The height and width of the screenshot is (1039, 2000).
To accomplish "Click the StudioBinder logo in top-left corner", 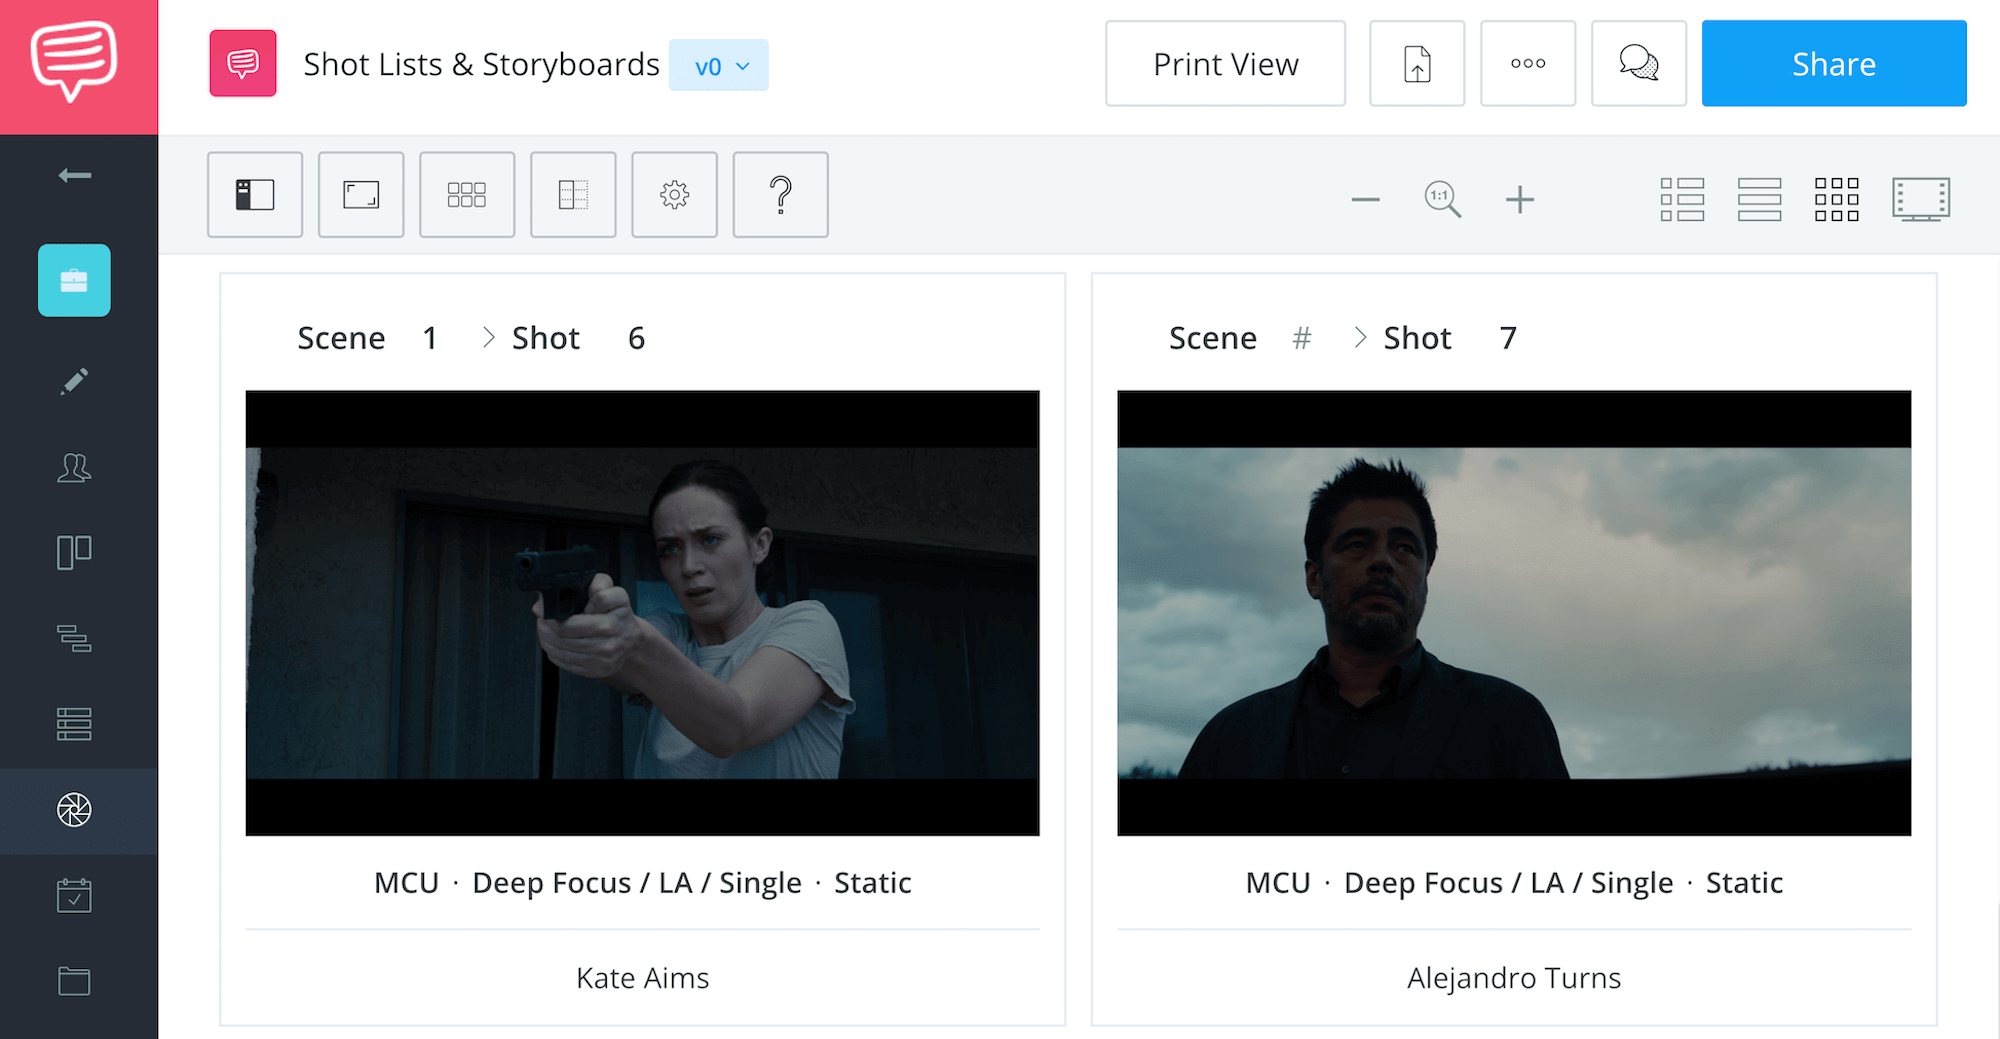I will pos(74,62).
